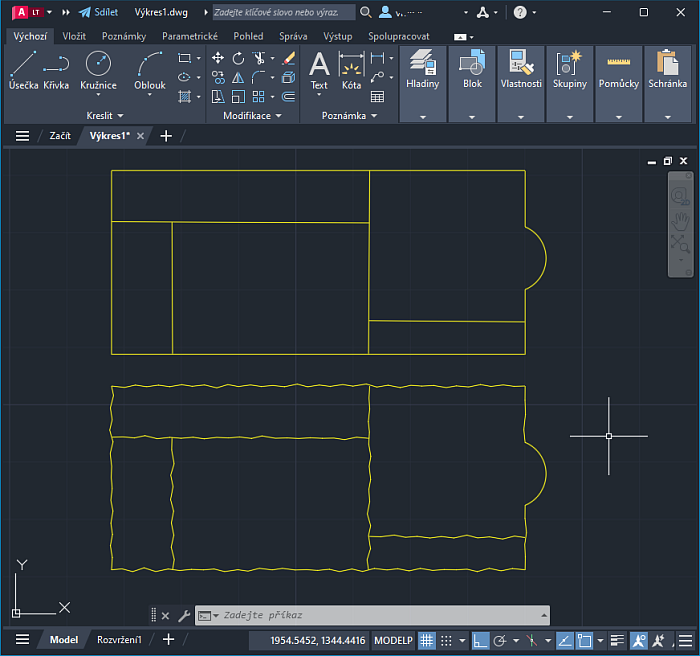The width and height of the screenshot is (700, 656).
Task: Switch to the Poznámky ribbon tab
Action: pos(124,37)
